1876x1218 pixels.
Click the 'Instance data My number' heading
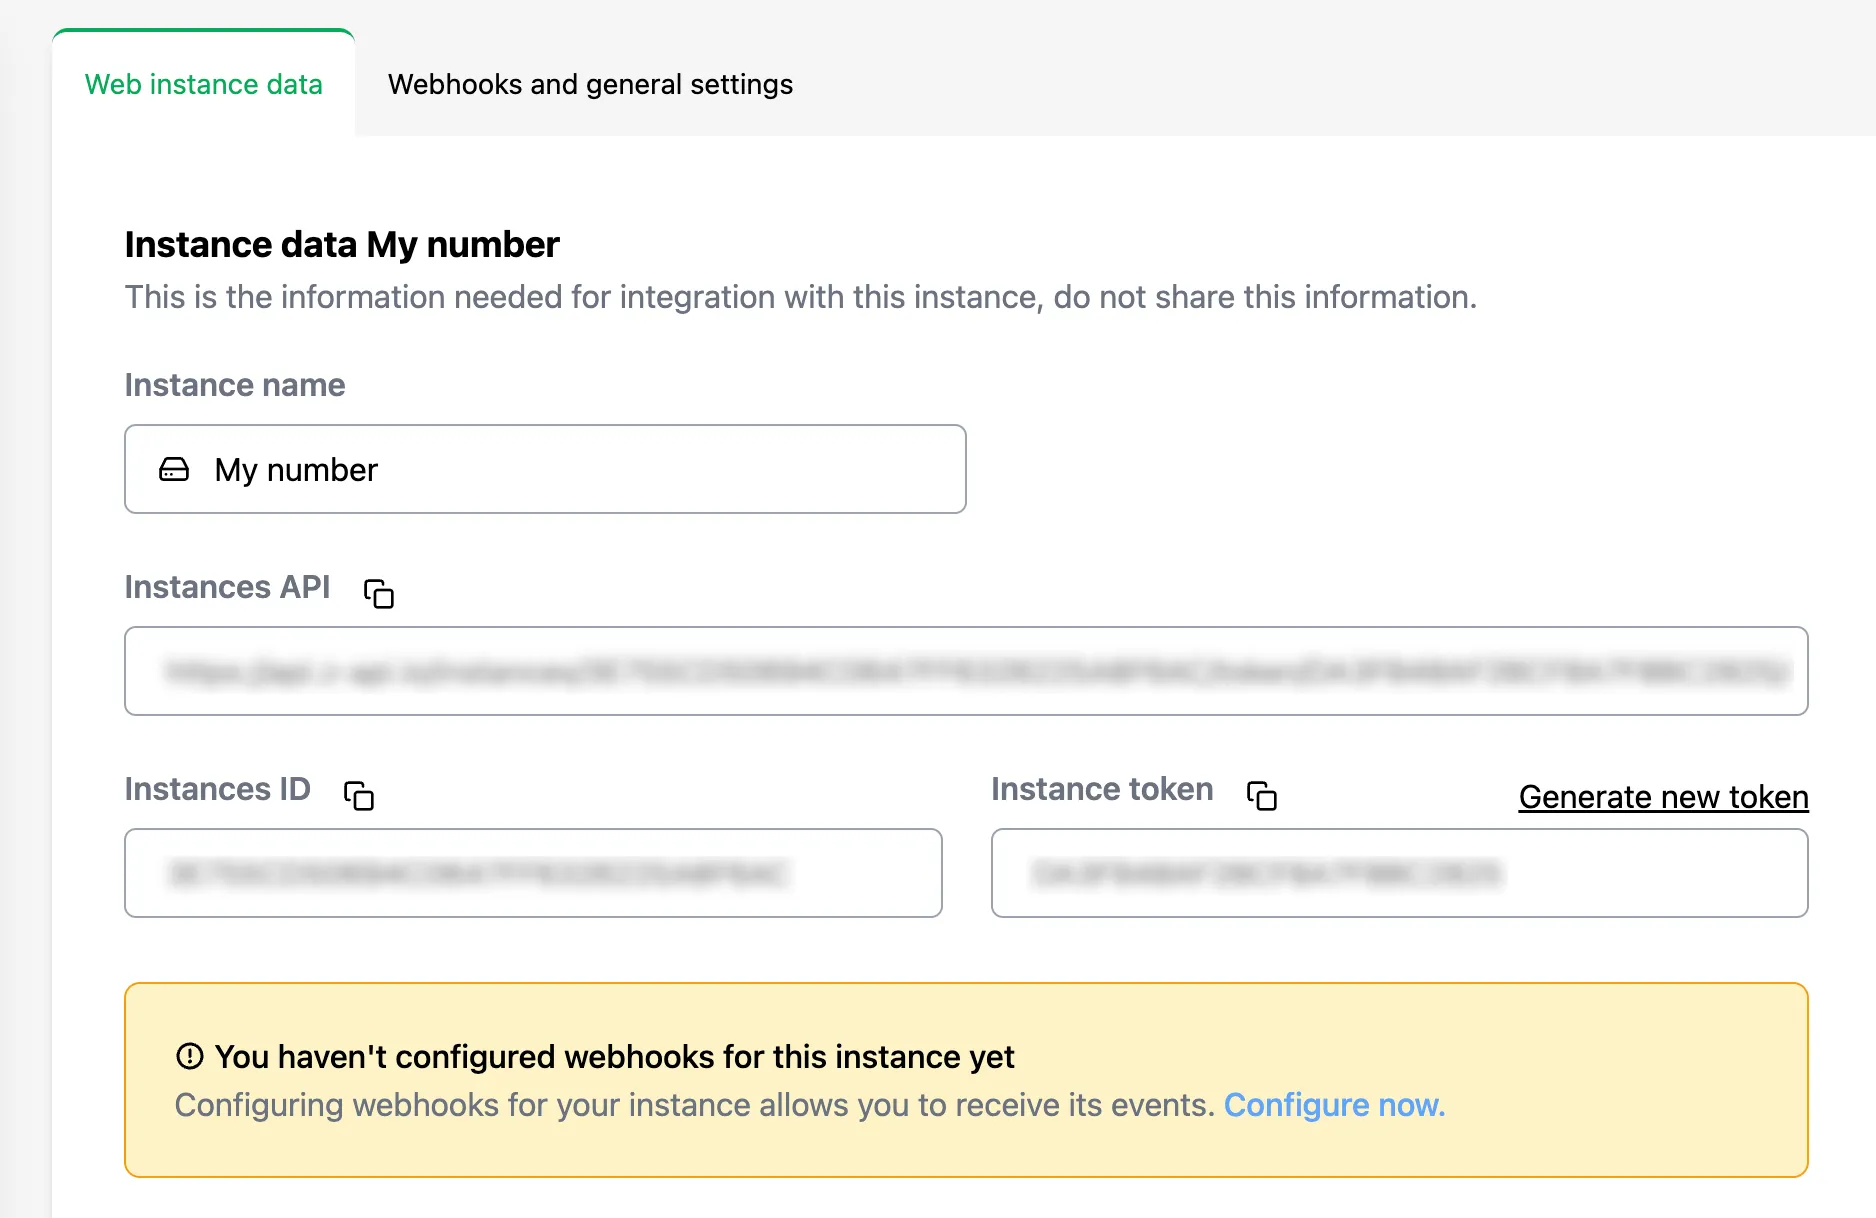342,245
